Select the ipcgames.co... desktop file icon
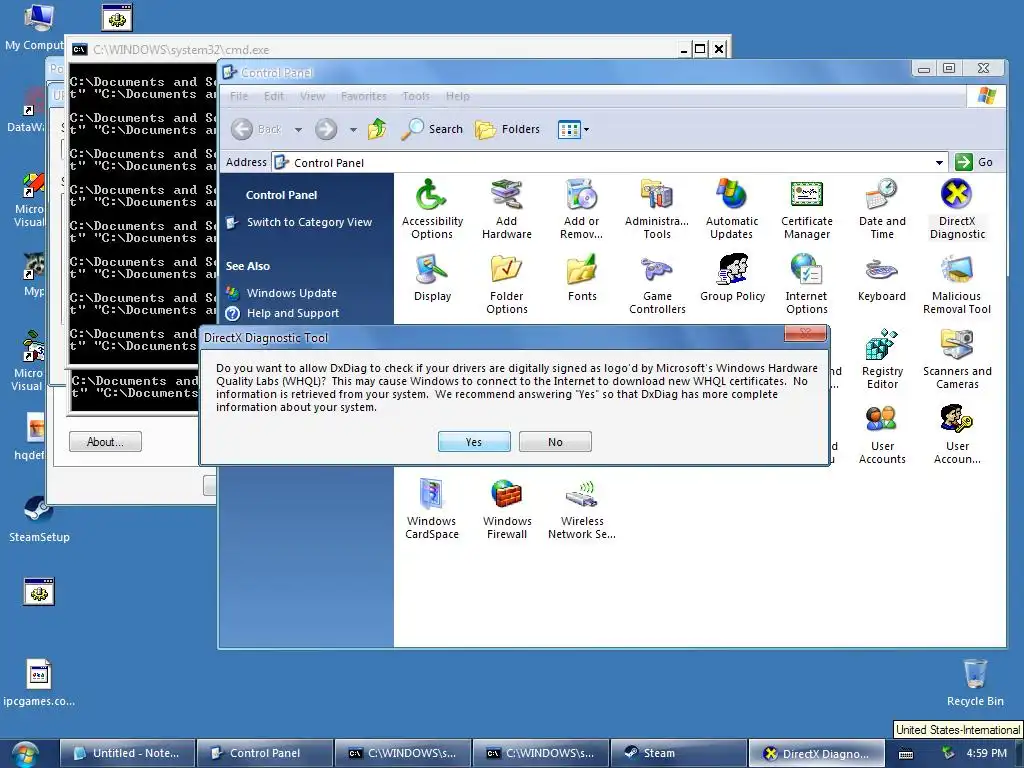 (x=39, y=683)
